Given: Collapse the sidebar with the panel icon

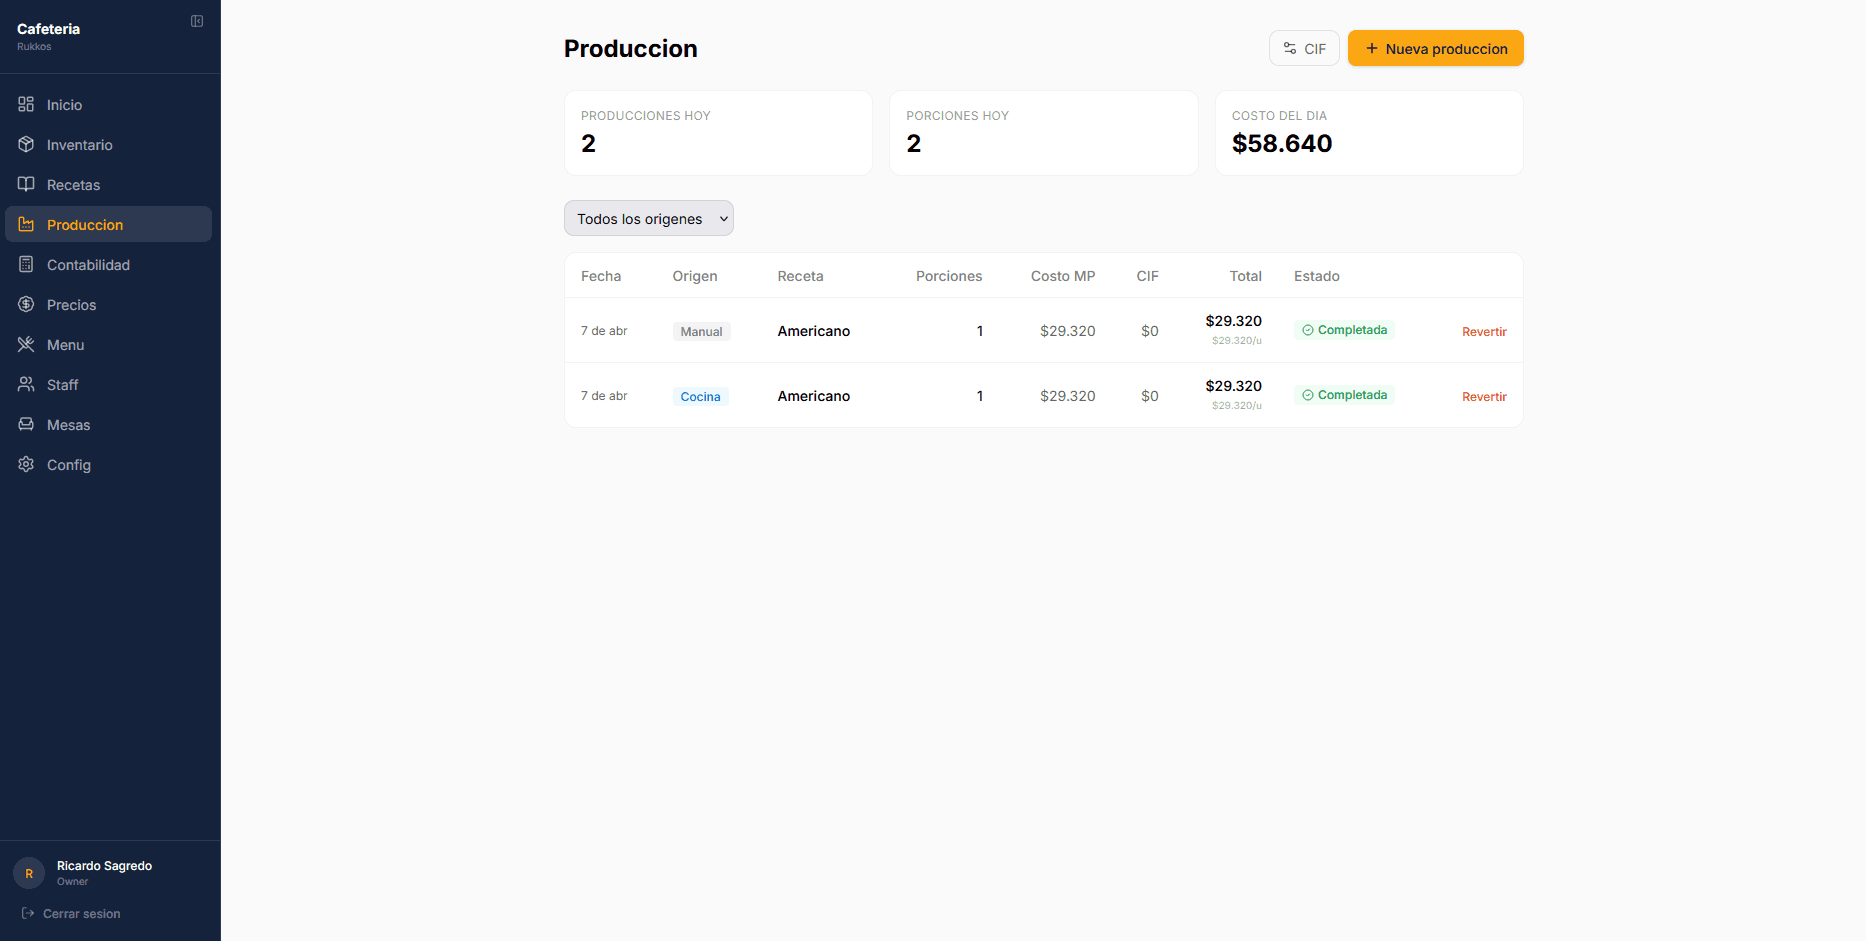Looking at the screenshot, I should pyautogui.click(x=197, y=21).
